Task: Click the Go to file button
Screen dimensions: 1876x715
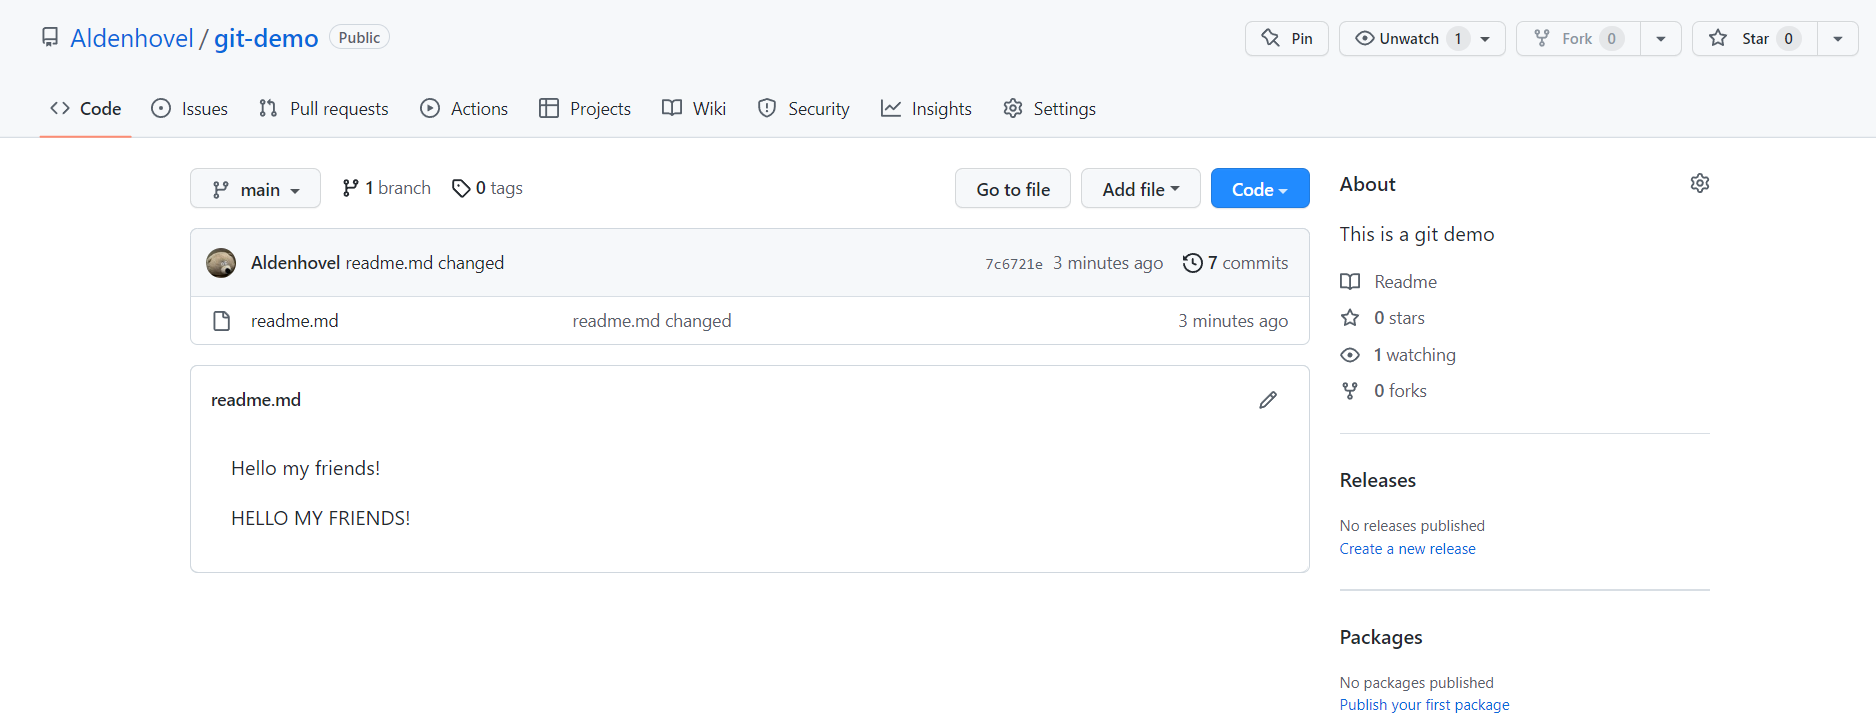Action: click(x=1012, y=188)
